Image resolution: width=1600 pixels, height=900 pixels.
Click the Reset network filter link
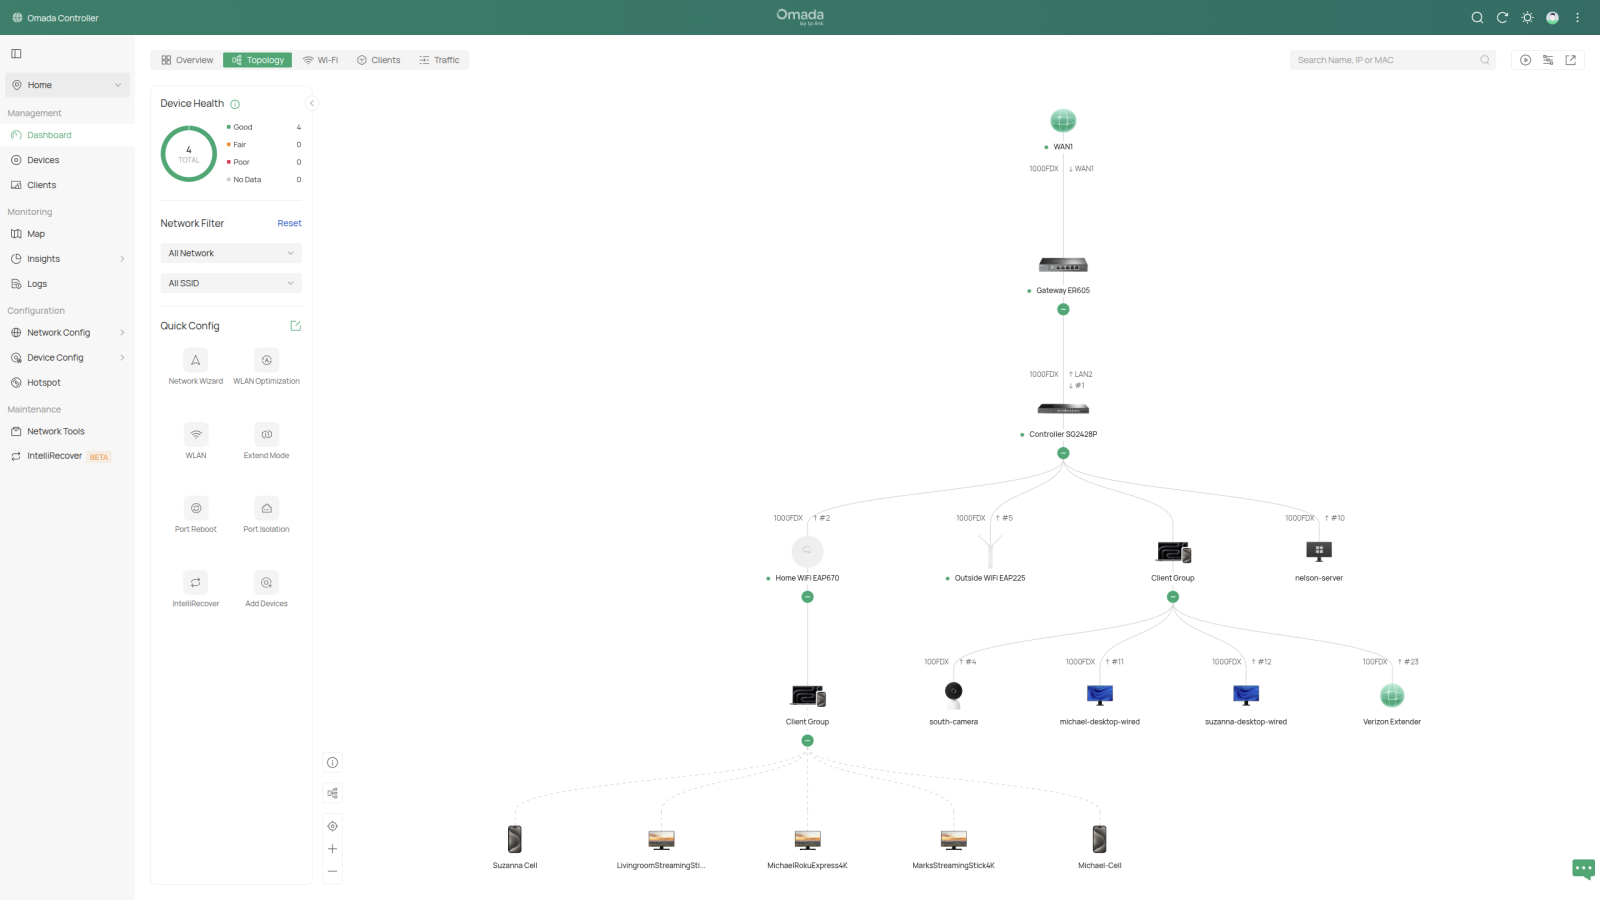point(289,224)
